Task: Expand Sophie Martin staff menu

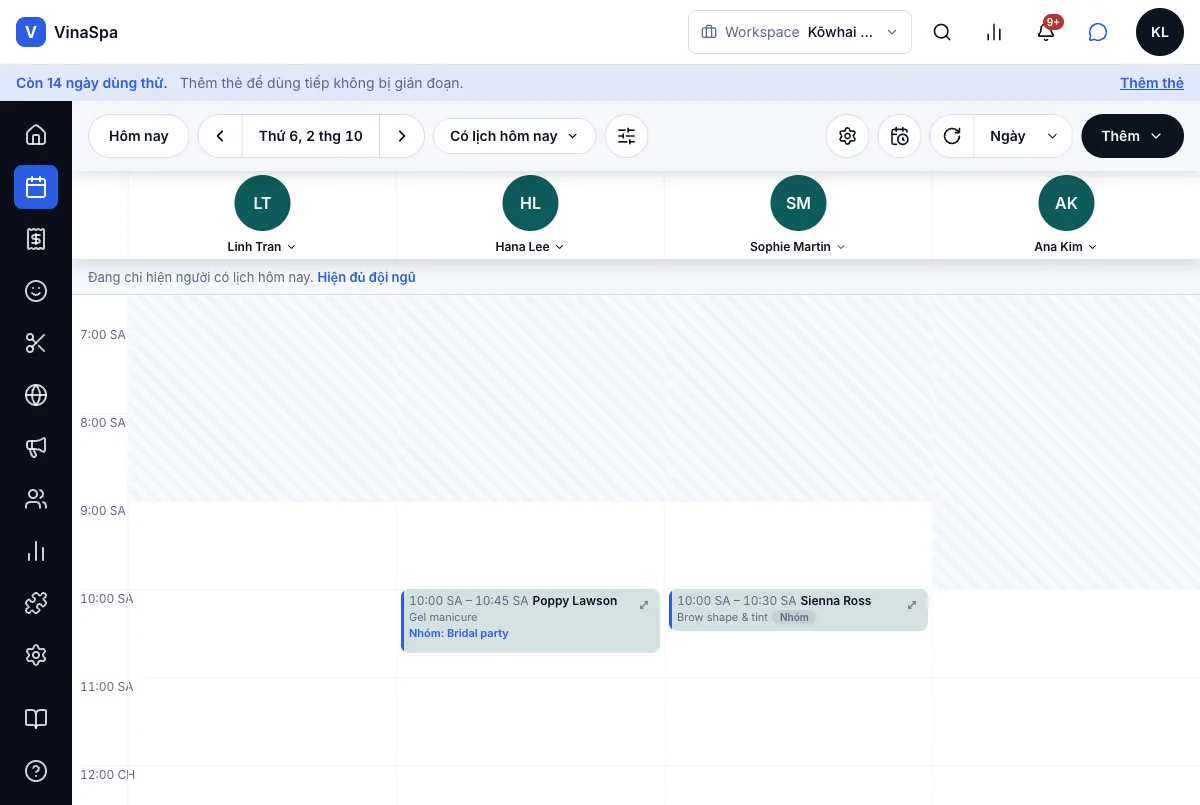Action: point(798,247)
